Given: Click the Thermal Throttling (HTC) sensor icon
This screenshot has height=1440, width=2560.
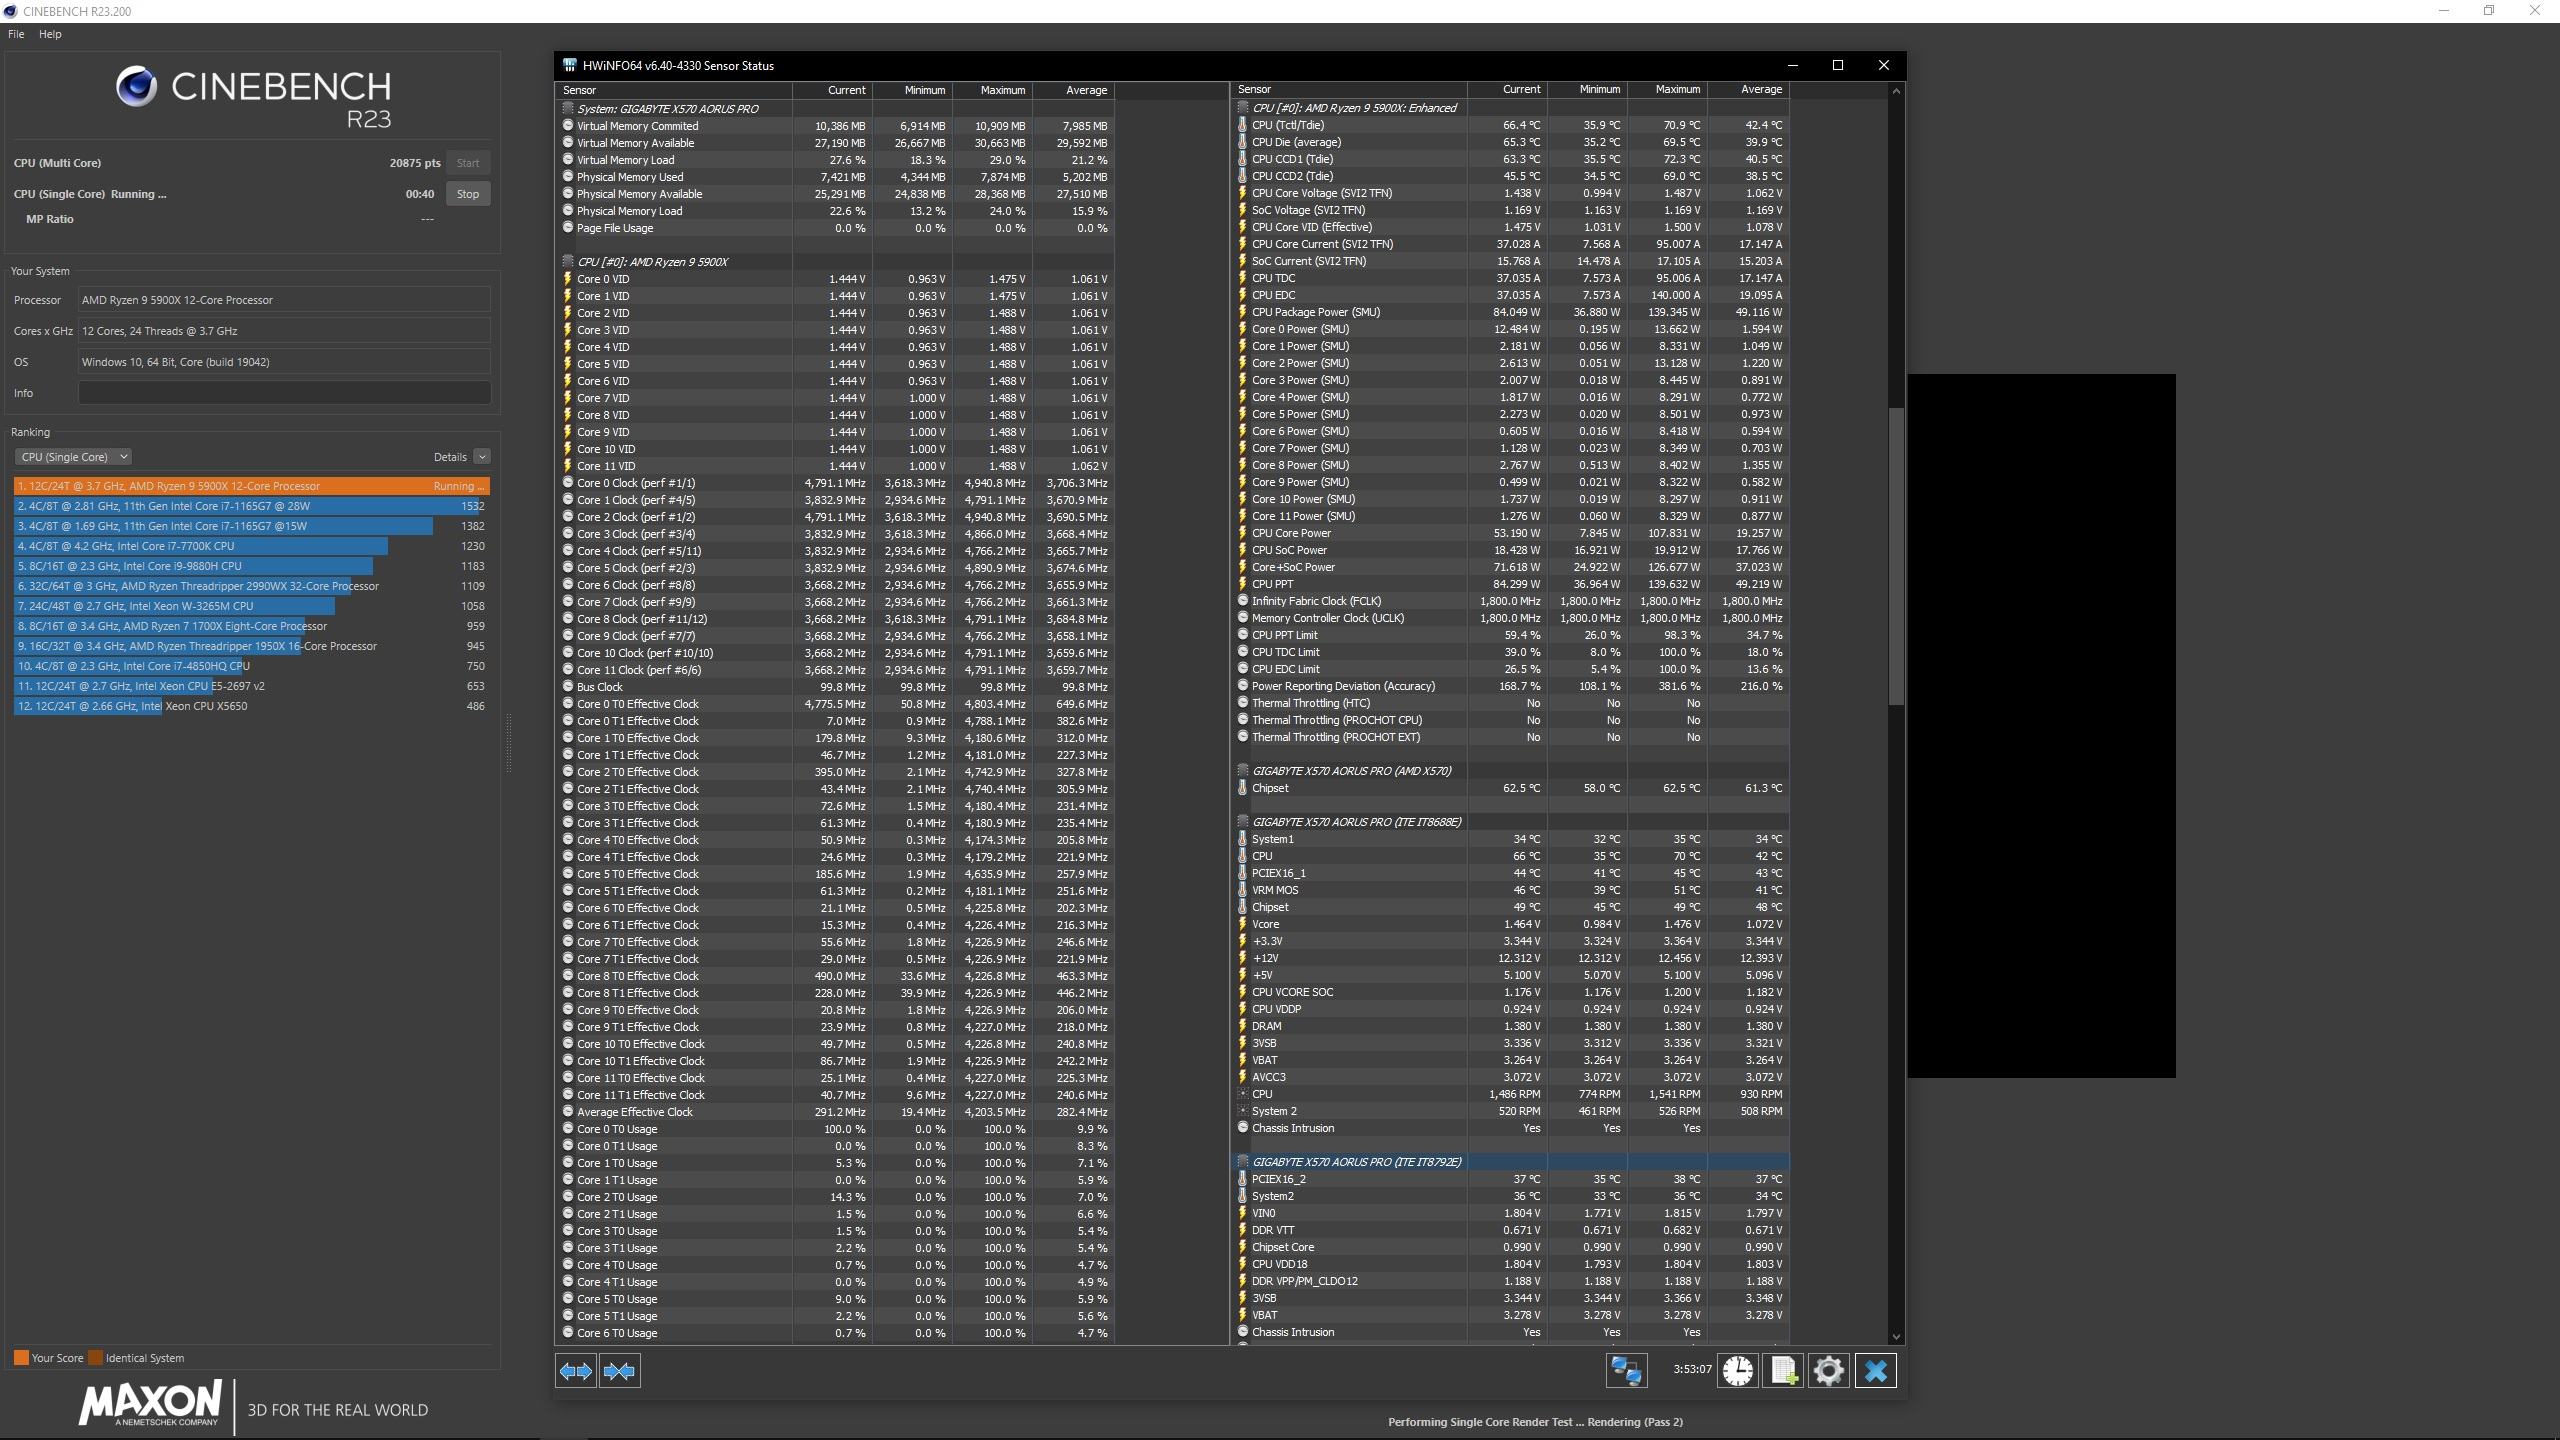Looking at the screenshot, I should [1243, 703].
